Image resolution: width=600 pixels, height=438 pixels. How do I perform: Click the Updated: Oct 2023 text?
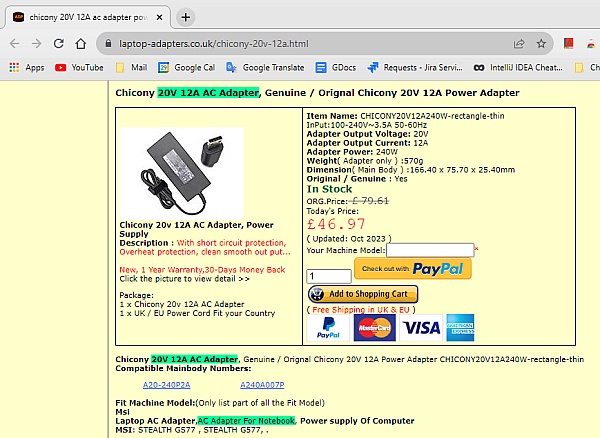coord(349,239)
